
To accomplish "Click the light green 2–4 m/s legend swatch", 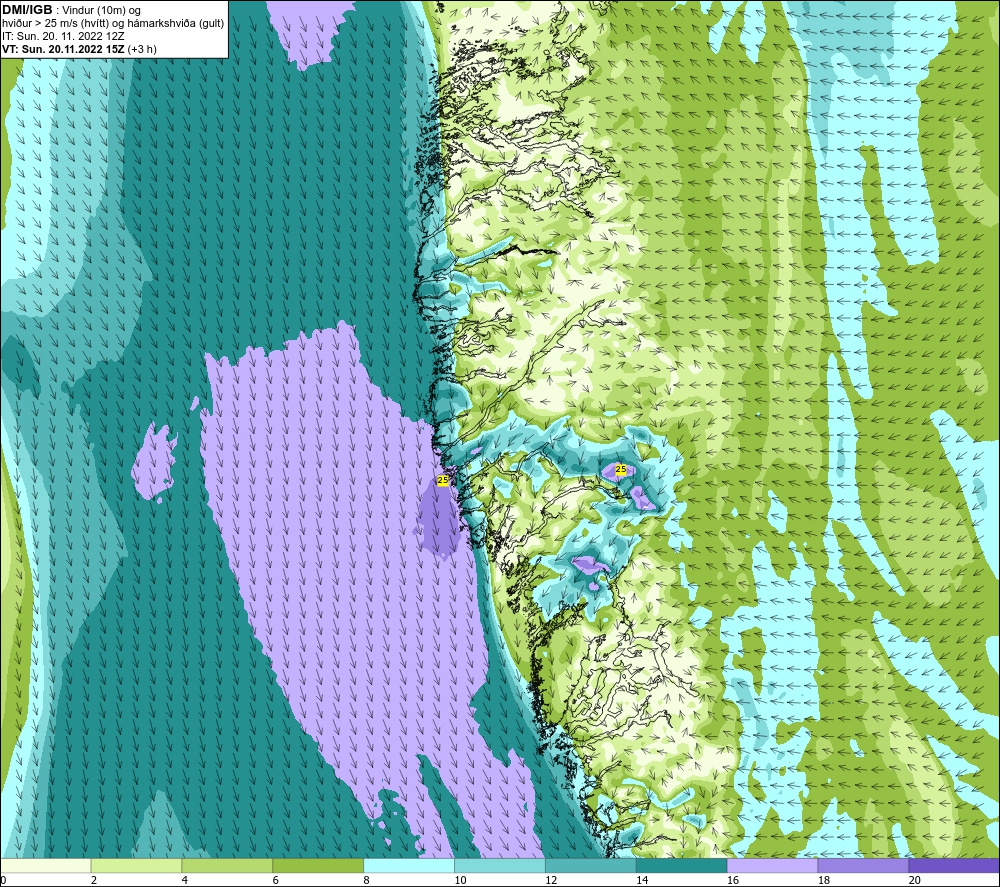I will (x=136, y=865).
